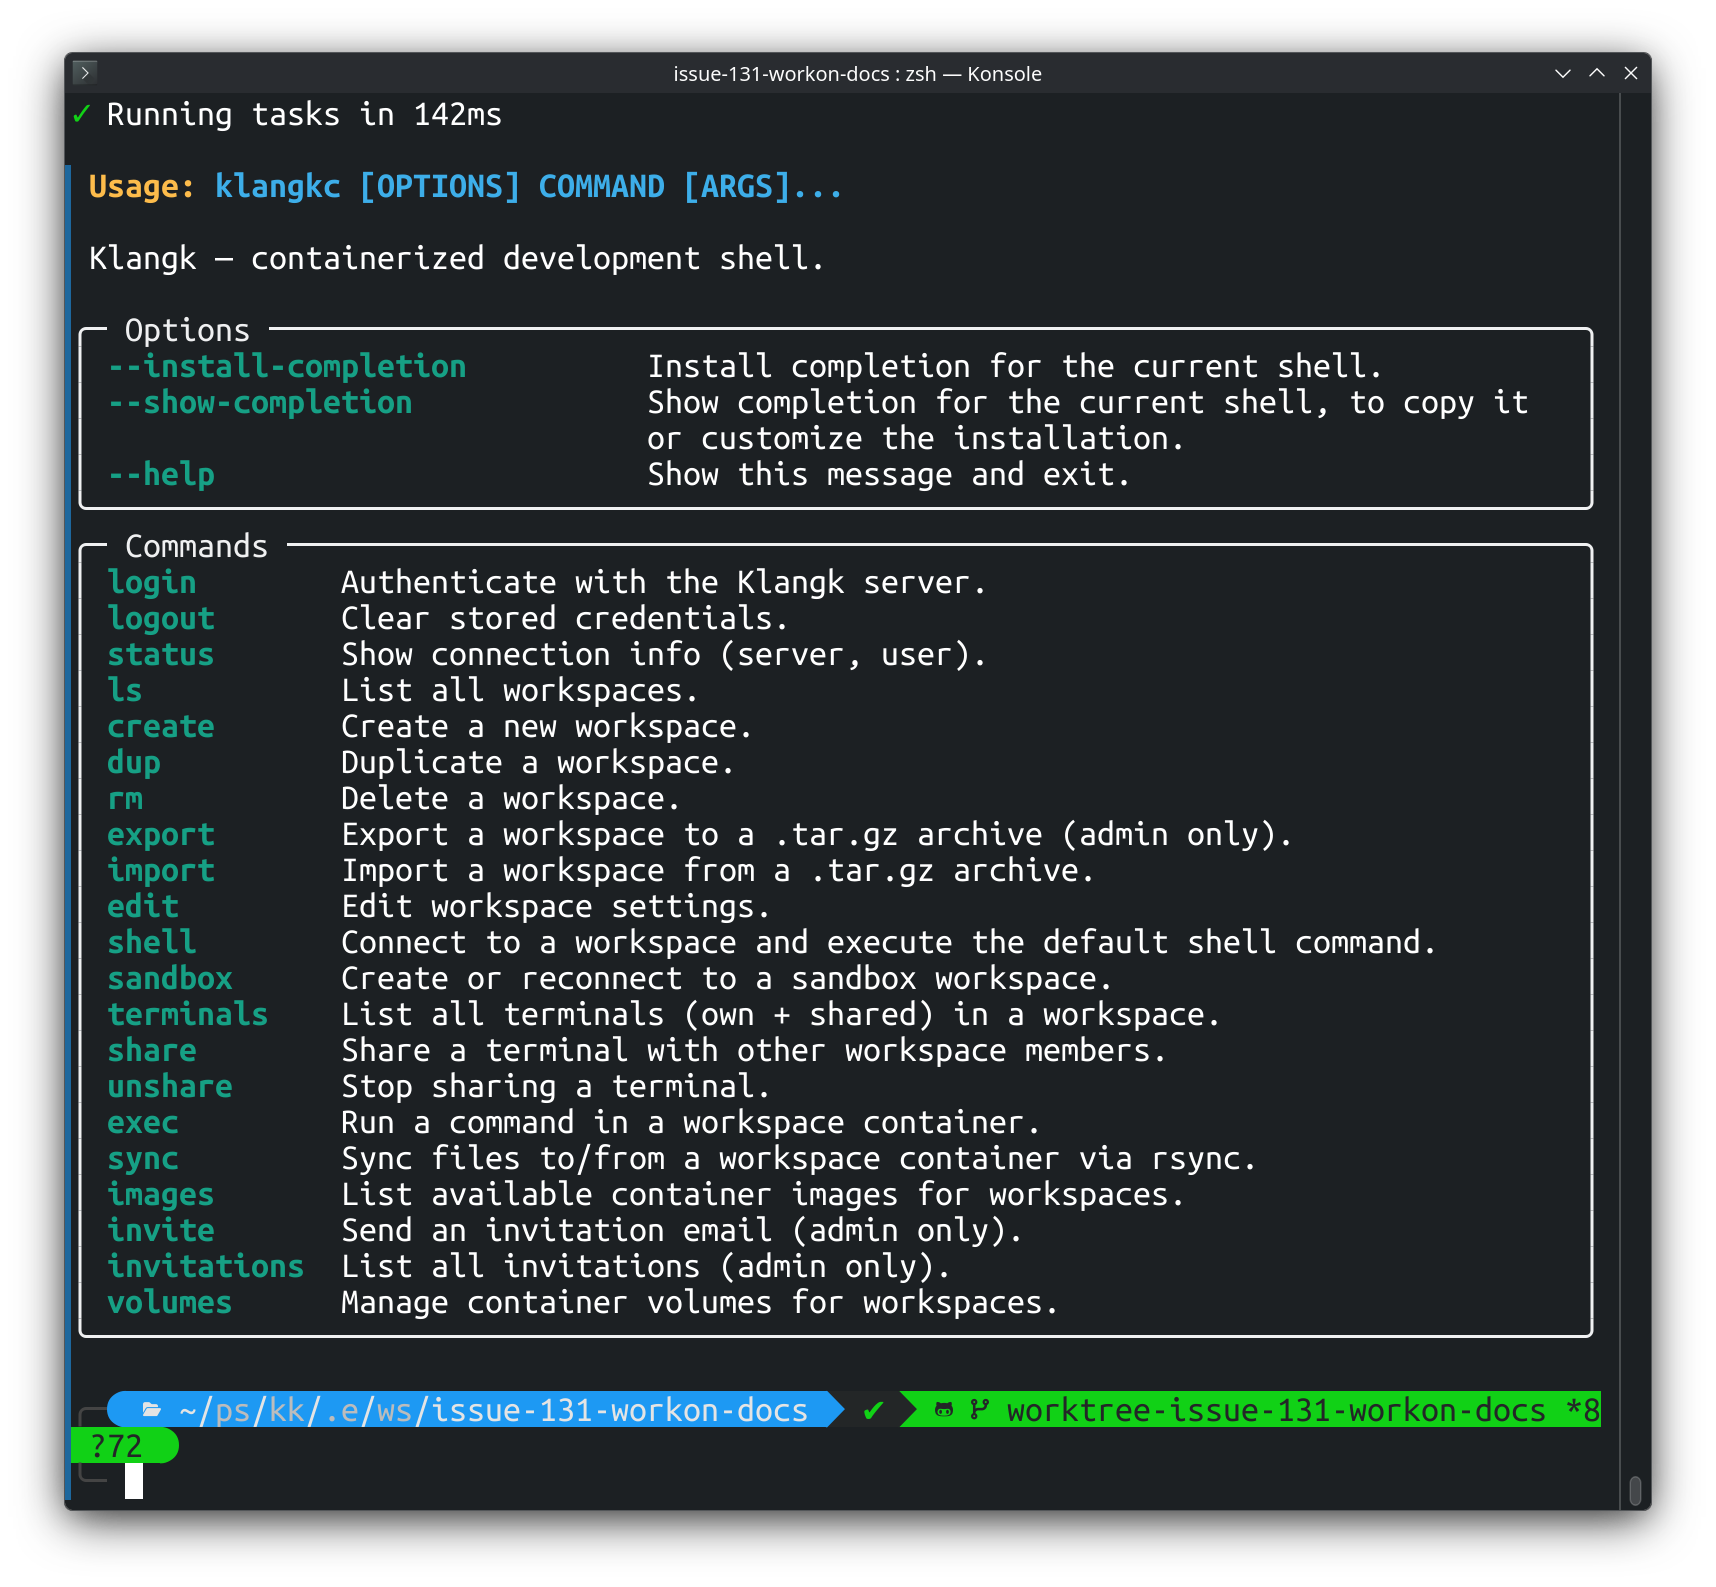Image resolution: width=1716 pixels, height=1587 pixels.
Task: Click the 'exec' command name
Action: pos(143,1122)
